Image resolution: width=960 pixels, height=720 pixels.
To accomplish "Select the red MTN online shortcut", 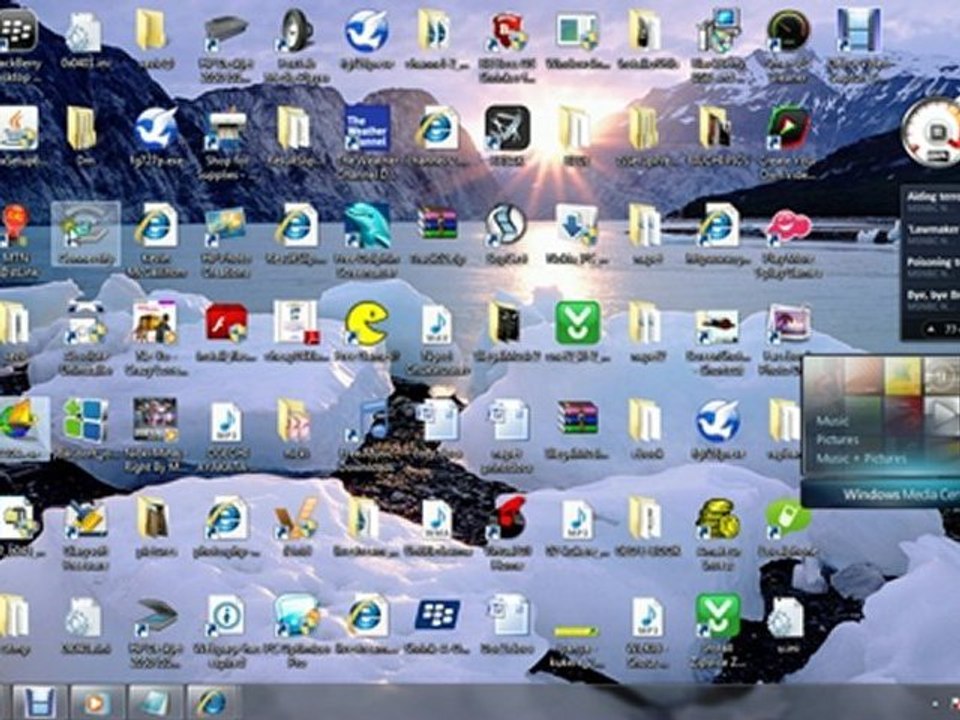I will pyautogui.click(x=15, y=227).
